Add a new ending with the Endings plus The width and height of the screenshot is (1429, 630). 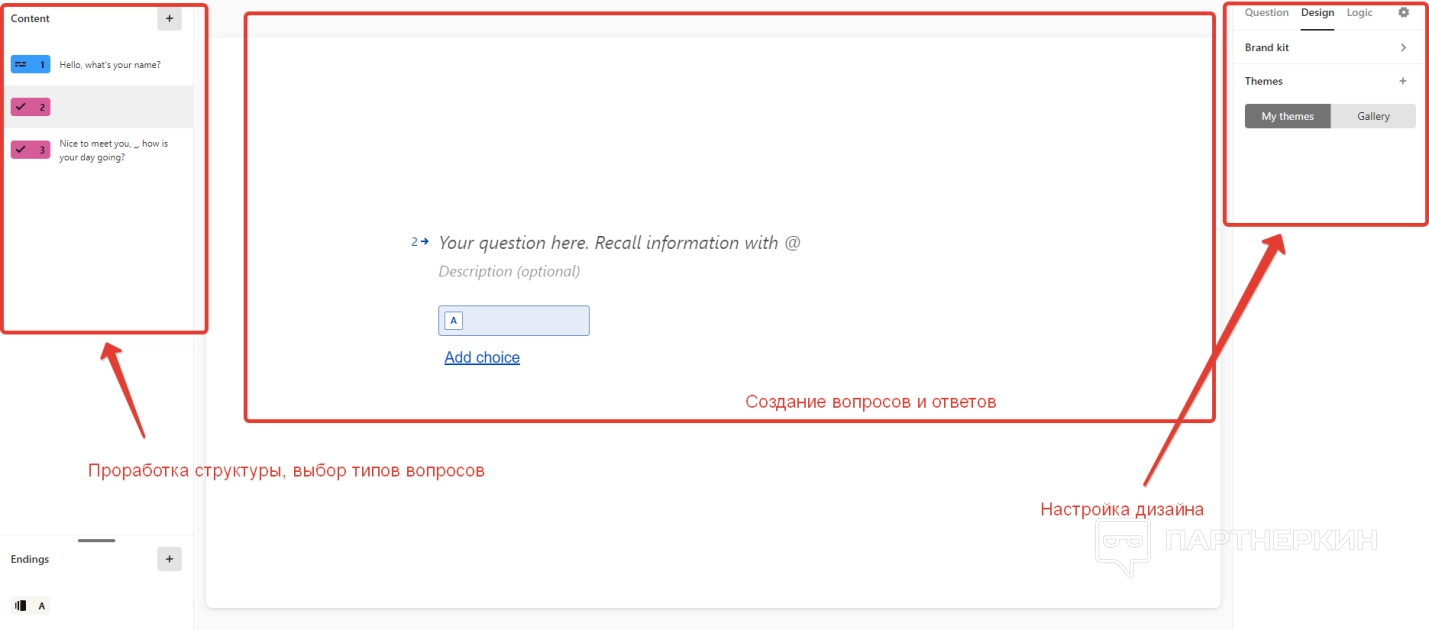point(169,559)
